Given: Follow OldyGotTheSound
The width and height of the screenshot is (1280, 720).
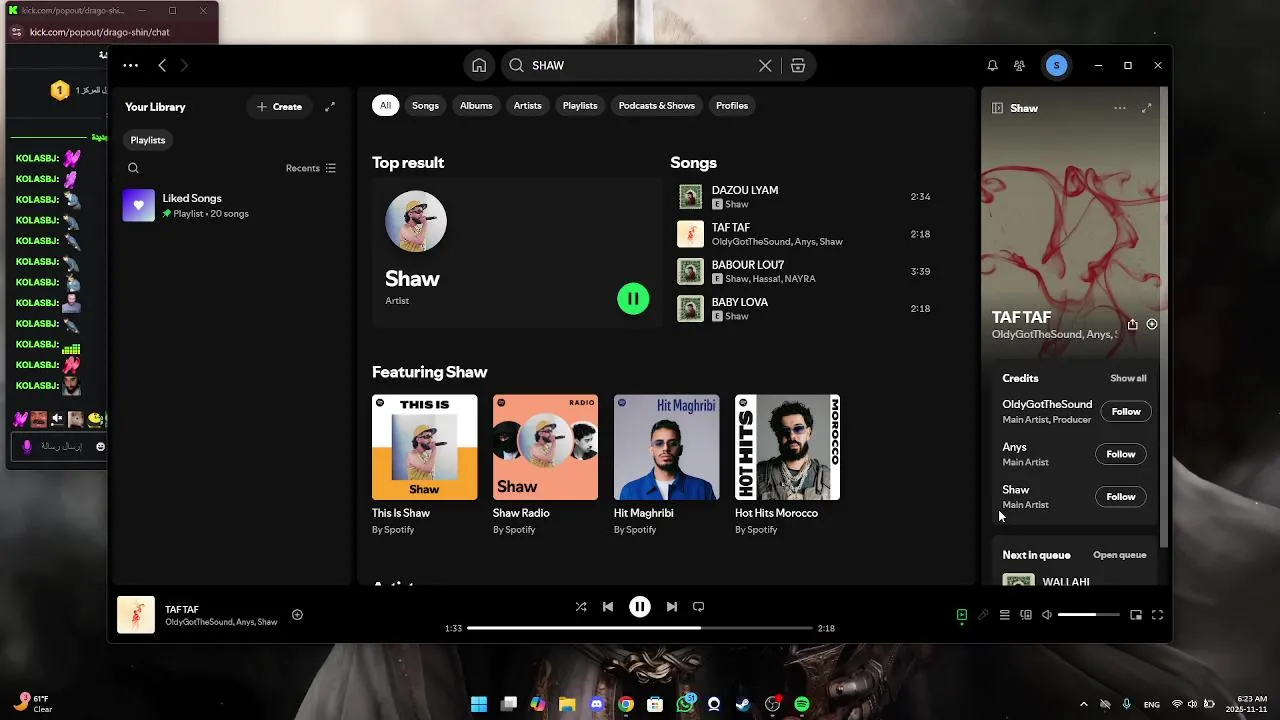Looking at the screenshot, I should tap(1126, 411).
